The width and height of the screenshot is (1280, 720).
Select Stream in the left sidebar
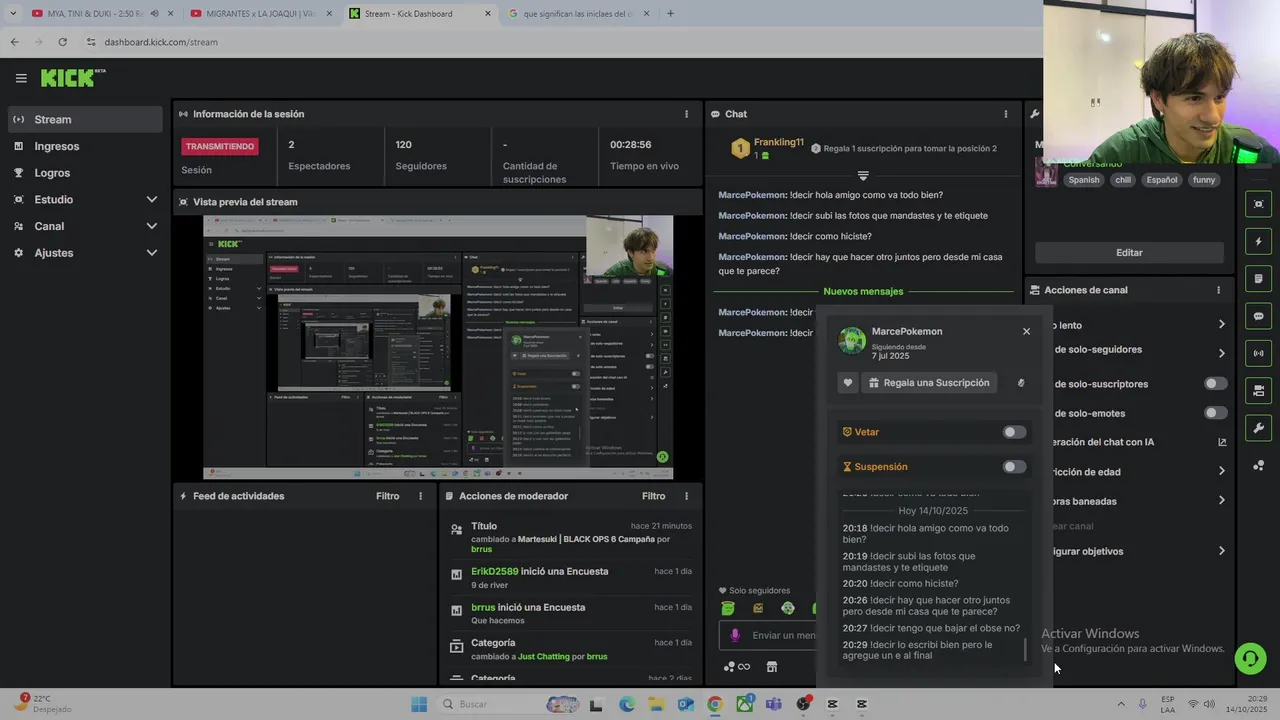click(x=85, y=119)
